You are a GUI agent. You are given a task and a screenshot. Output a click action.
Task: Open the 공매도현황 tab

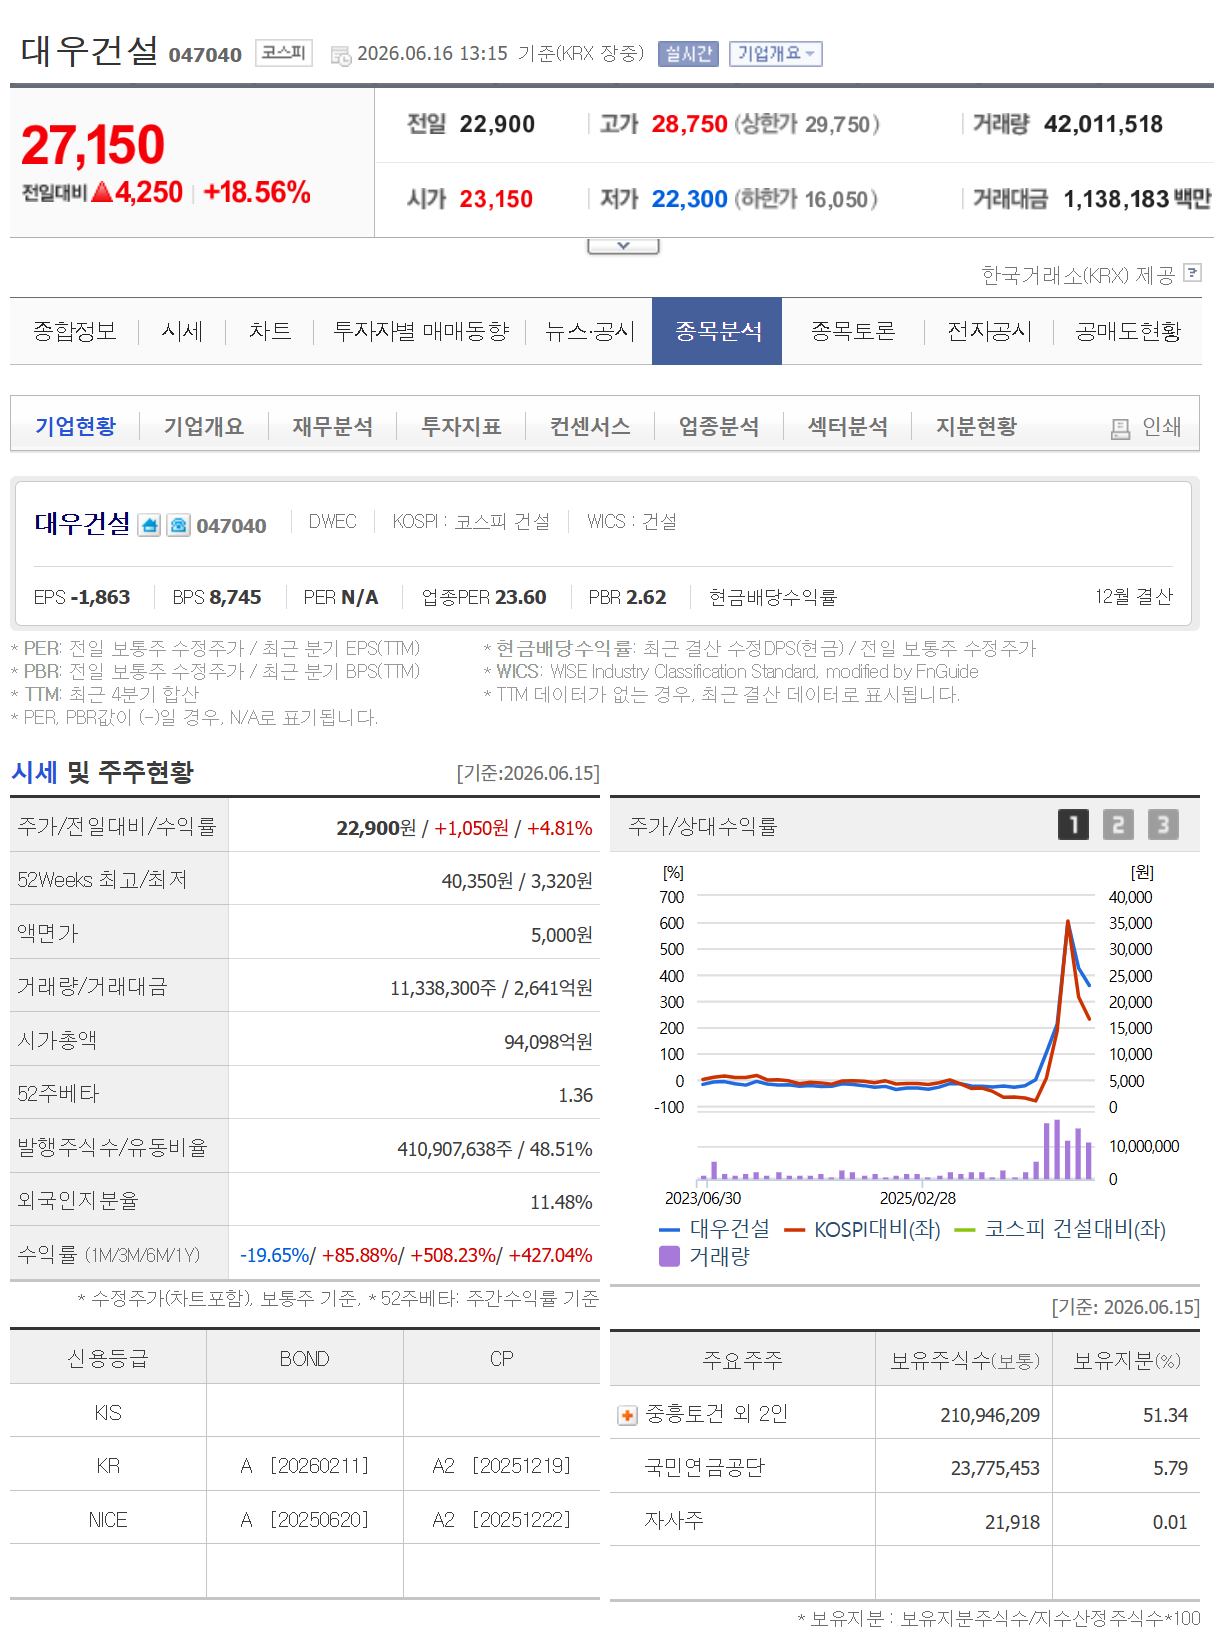(1128, 331)
